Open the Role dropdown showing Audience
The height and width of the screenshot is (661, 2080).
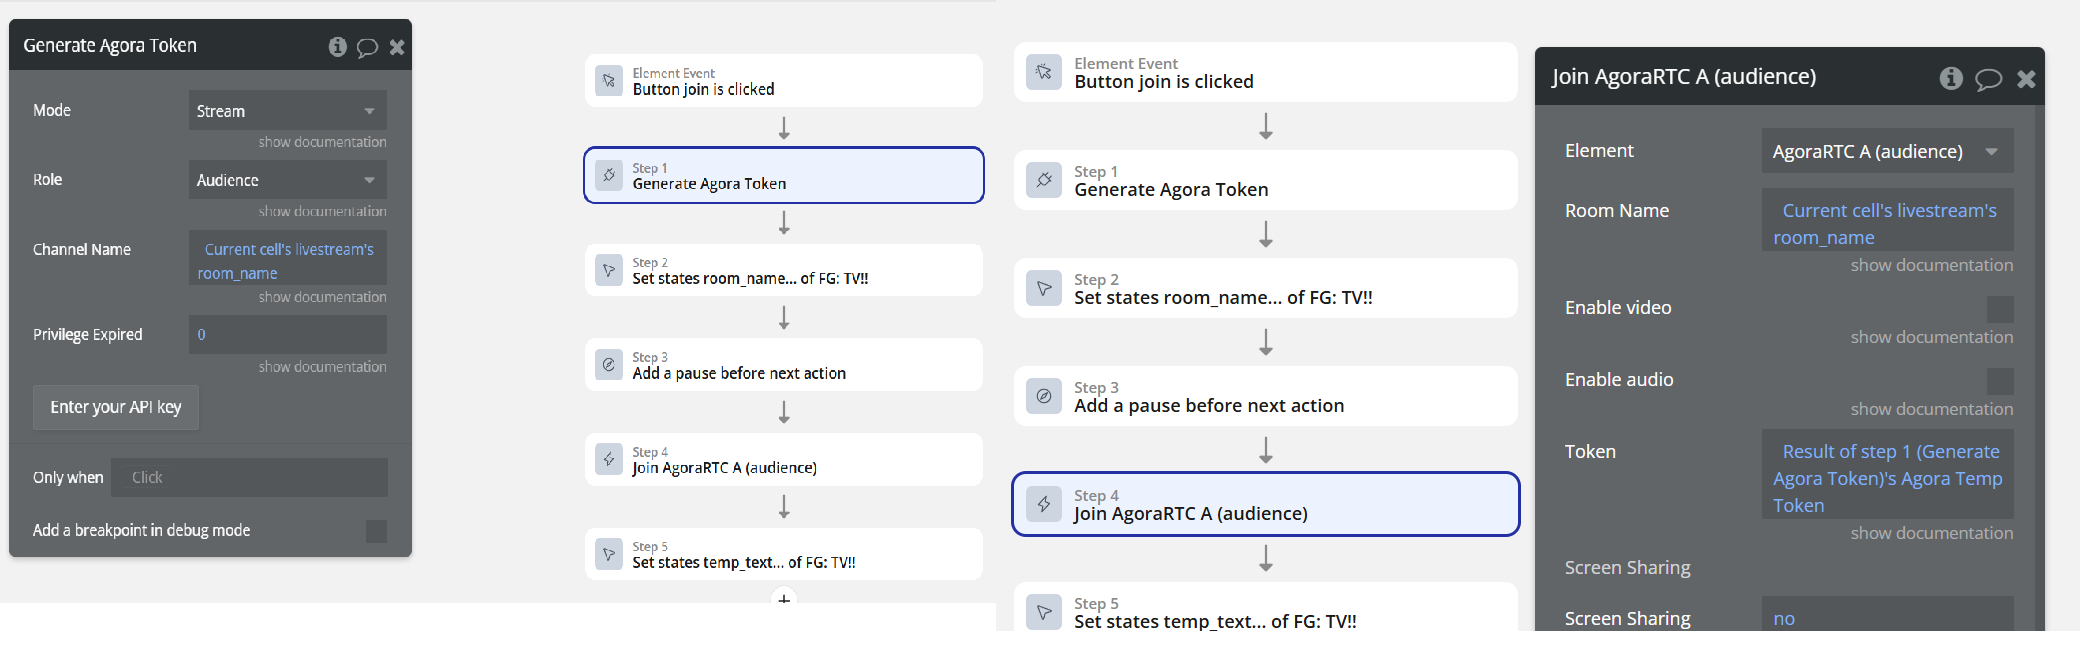click(x=287, y=180)
